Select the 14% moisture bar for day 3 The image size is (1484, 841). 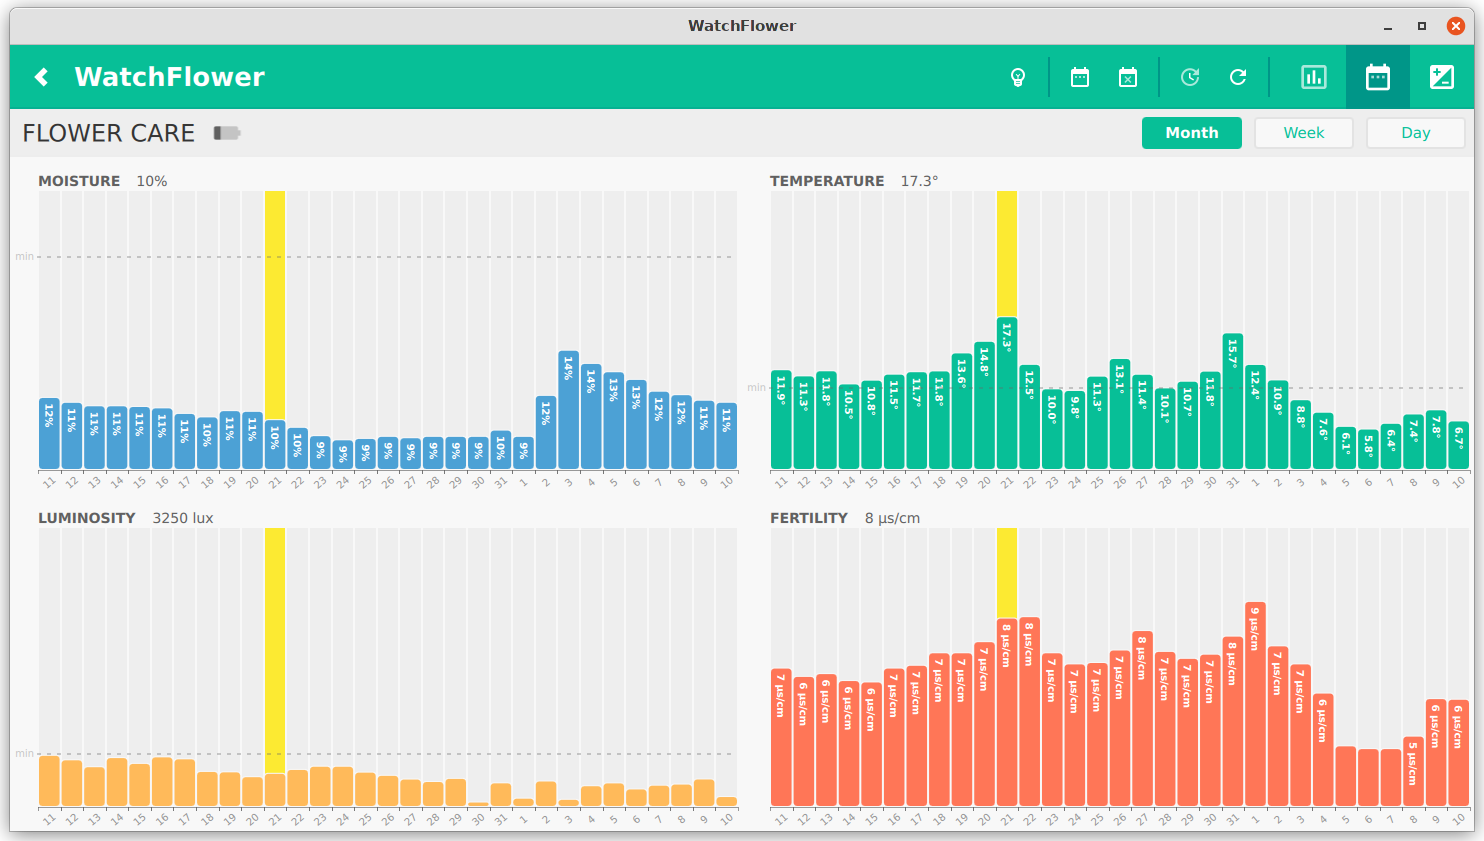point(569,411)
